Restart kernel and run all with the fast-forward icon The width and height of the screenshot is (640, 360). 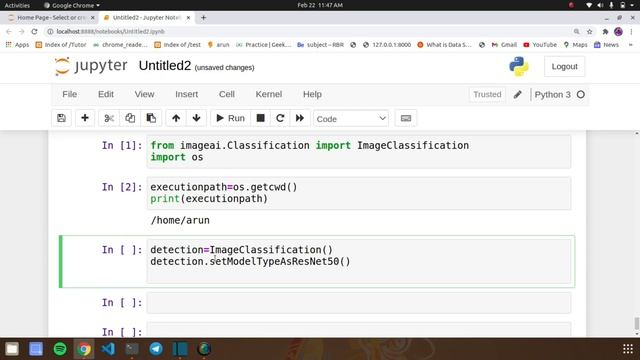[x=300, y=118]
